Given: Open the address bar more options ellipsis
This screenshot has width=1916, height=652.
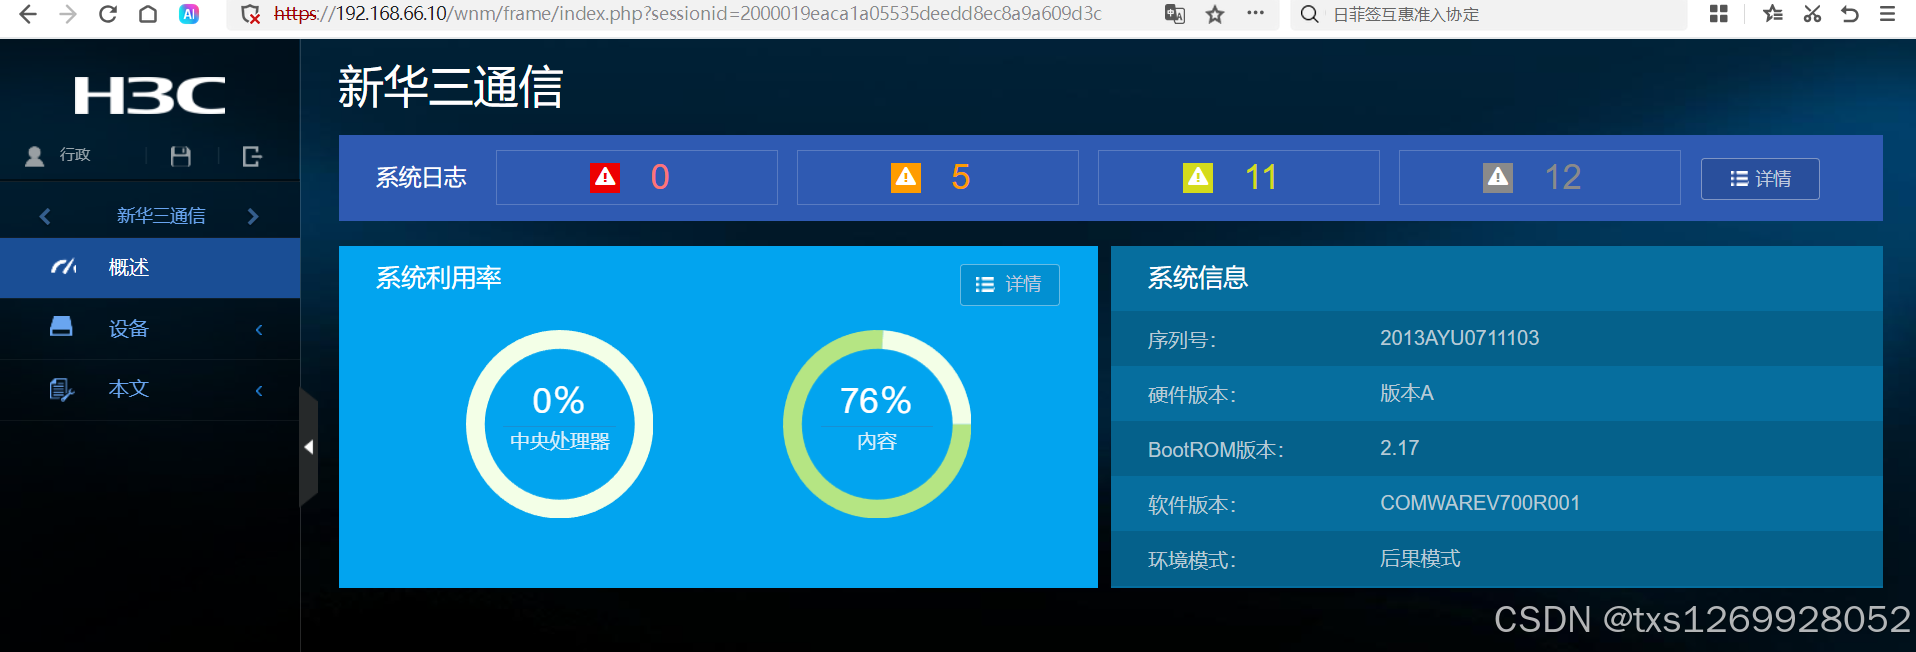Looking at the screenshot, I should [1256, 14].
